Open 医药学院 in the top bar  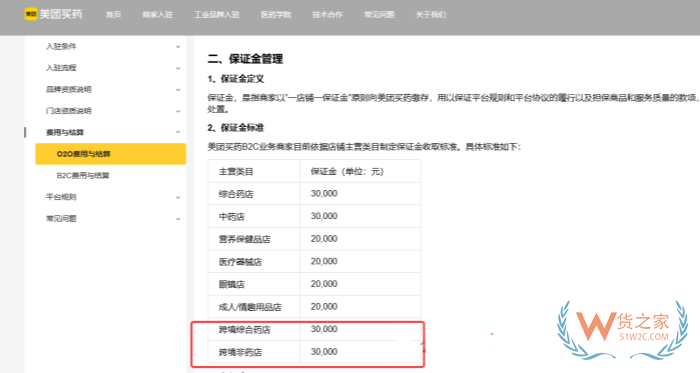click(276, 15)
